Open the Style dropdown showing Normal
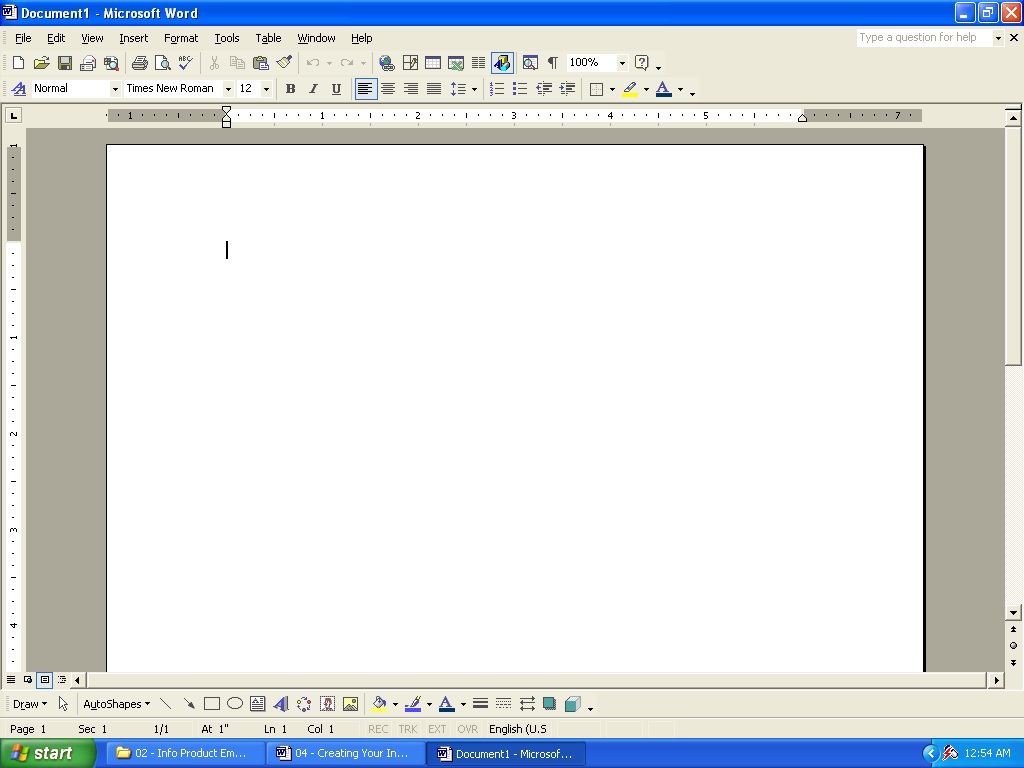 115,89
